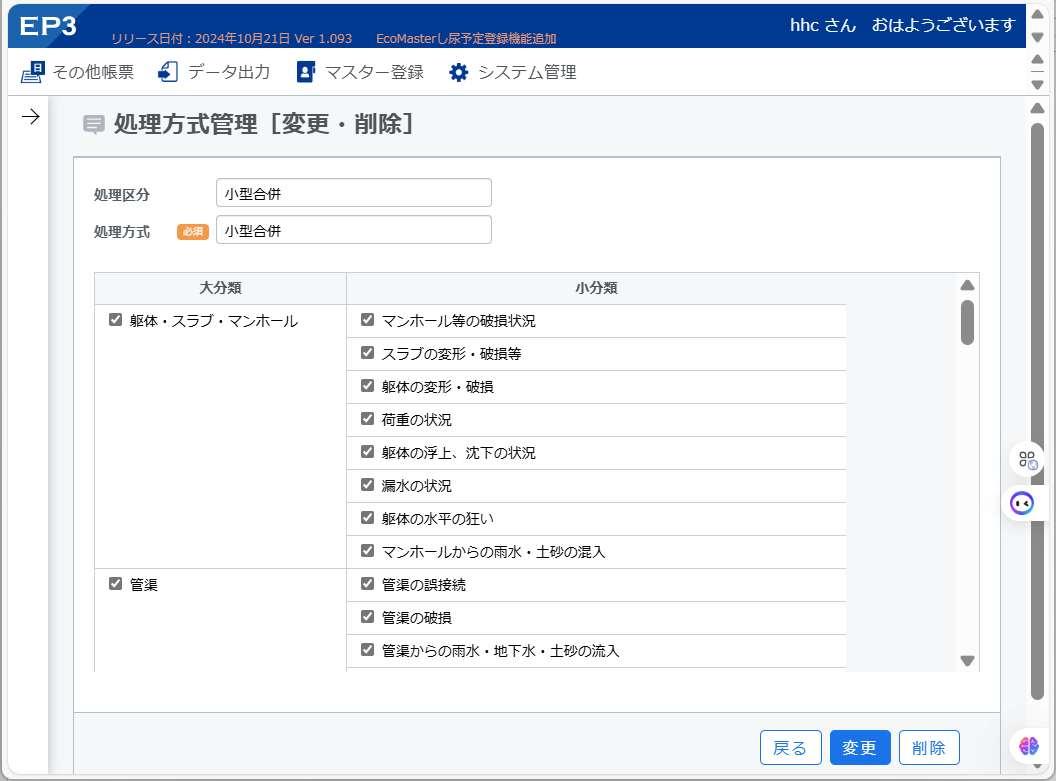Click the brain icon at bottom right
Viewport: 1056px width, 781px height.
point(1028,746)
